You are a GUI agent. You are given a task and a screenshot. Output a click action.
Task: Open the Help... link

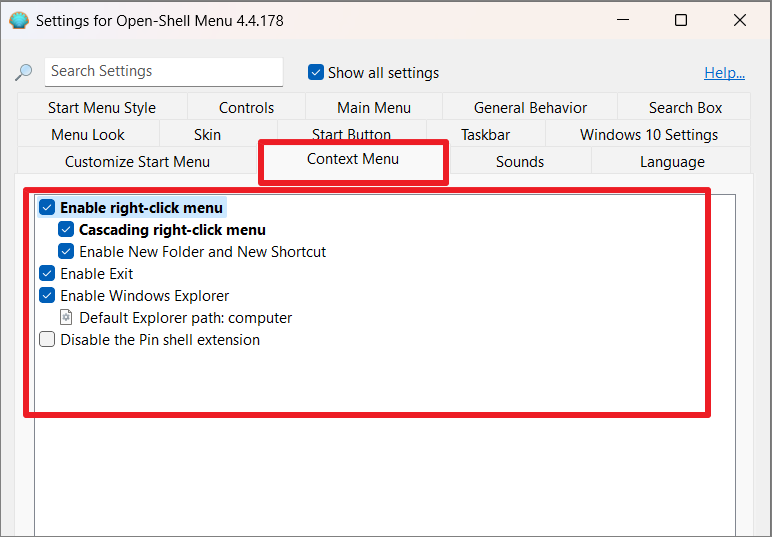coord(724,73)
